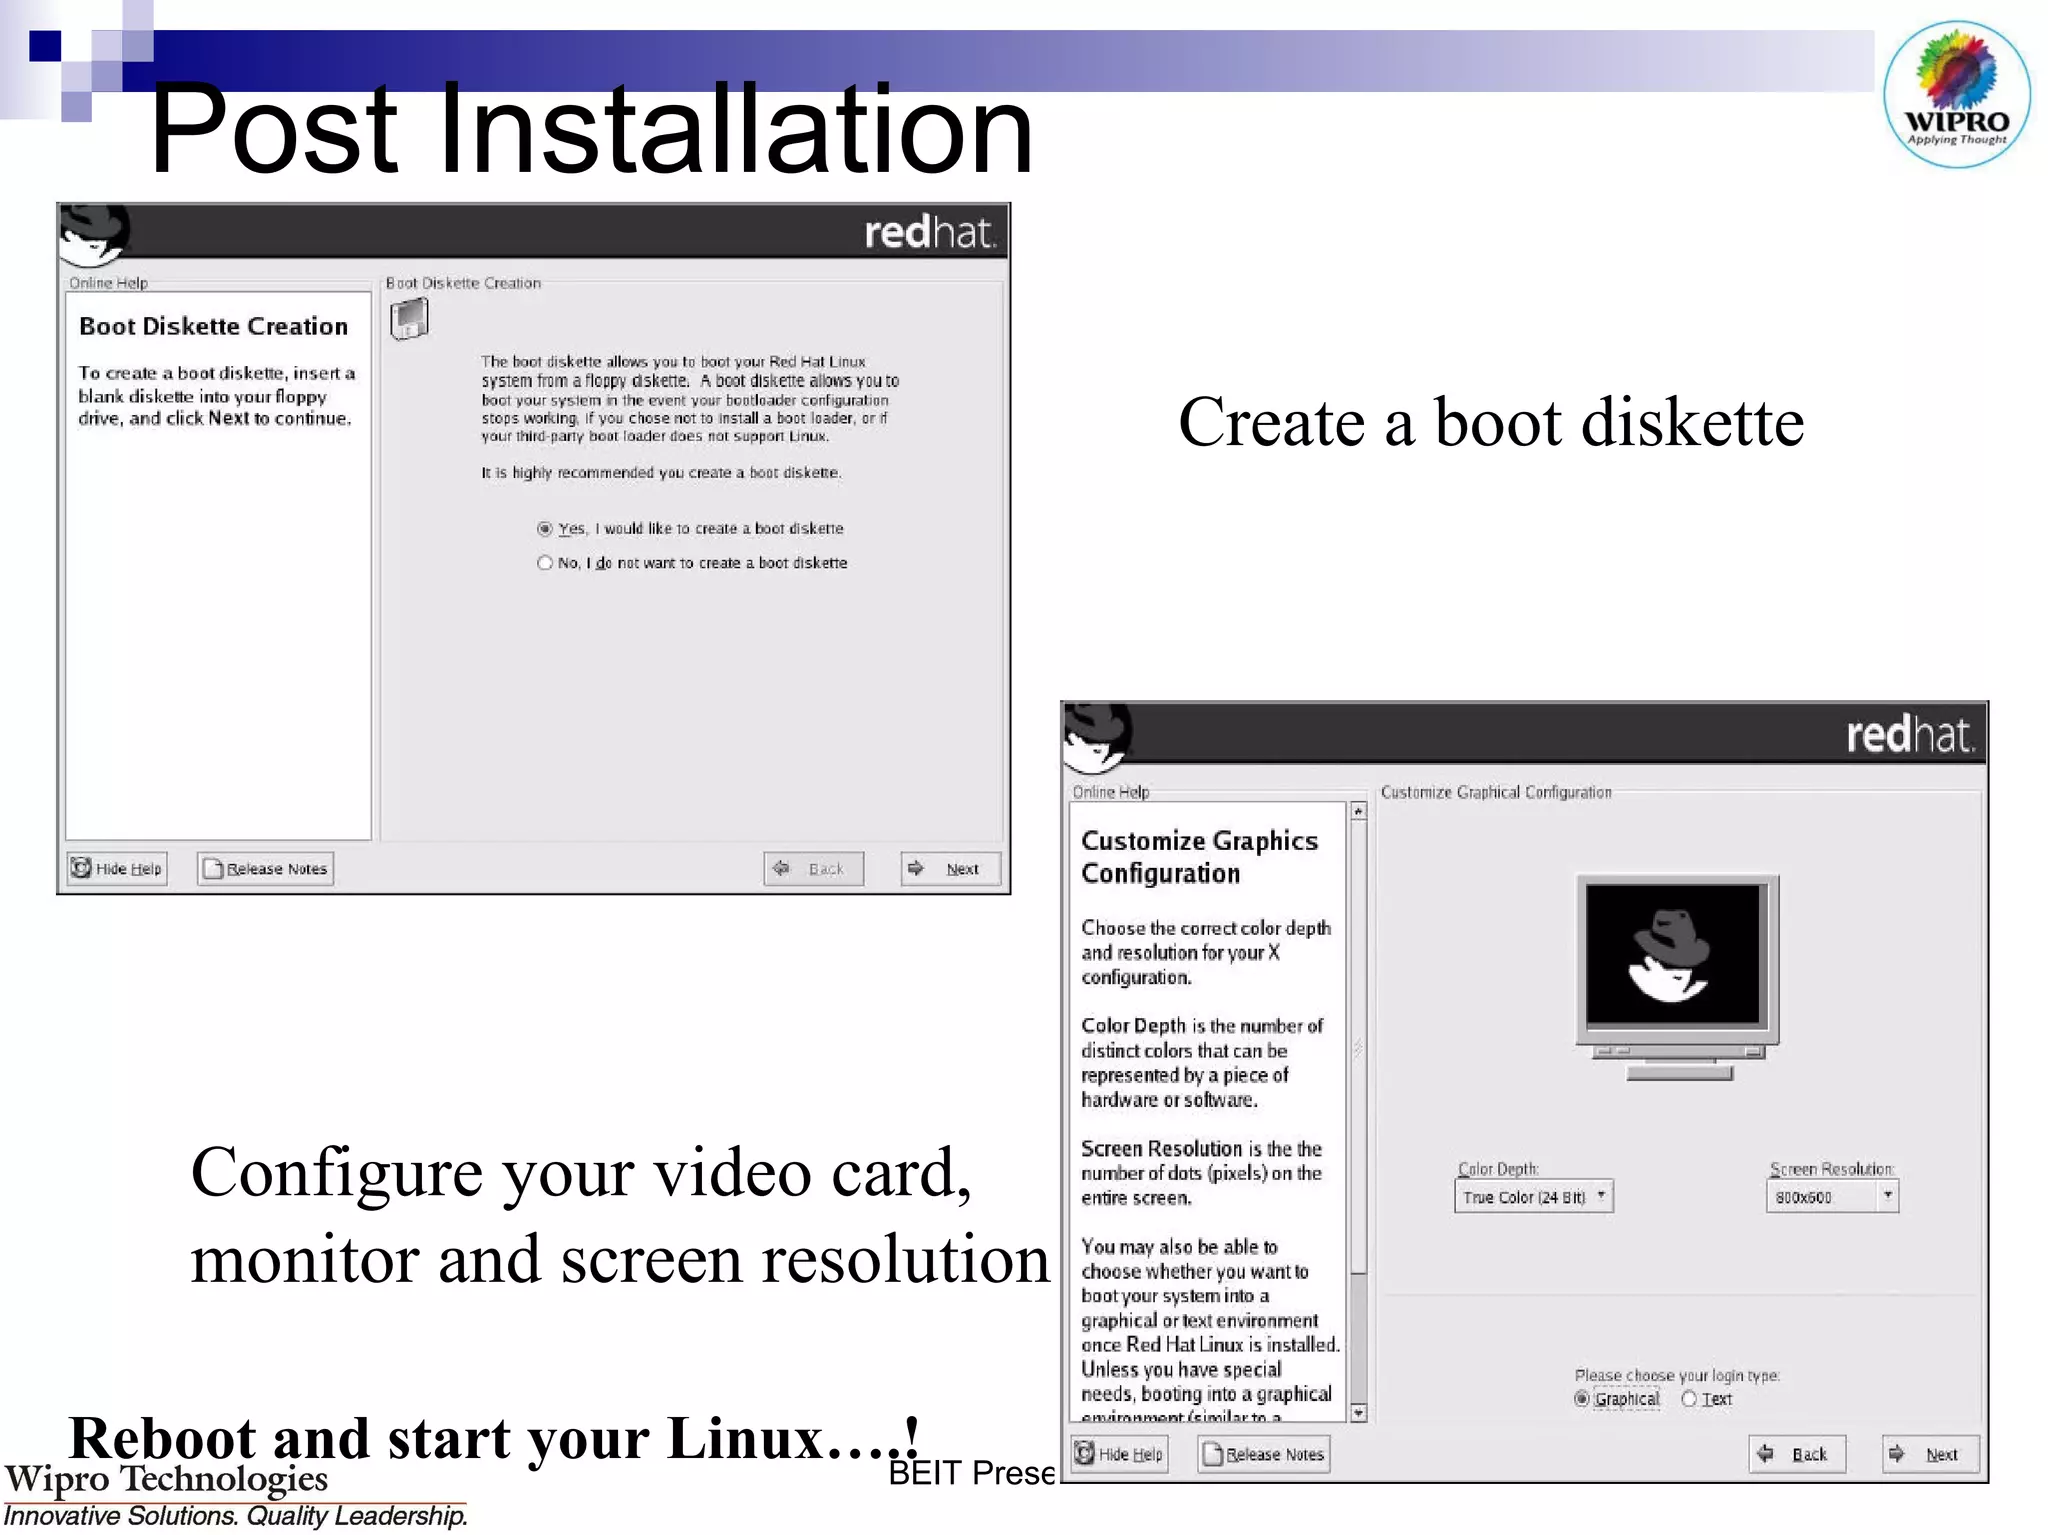Click 'Reboot and start your Linux' text

point(493,1438)
